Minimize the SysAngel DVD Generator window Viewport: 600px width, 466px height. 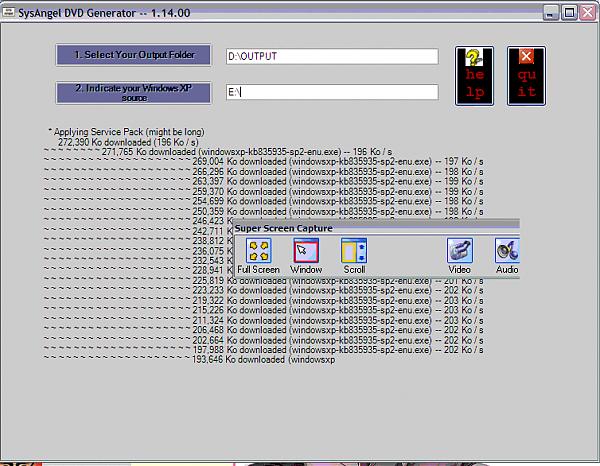pos(550,13)
